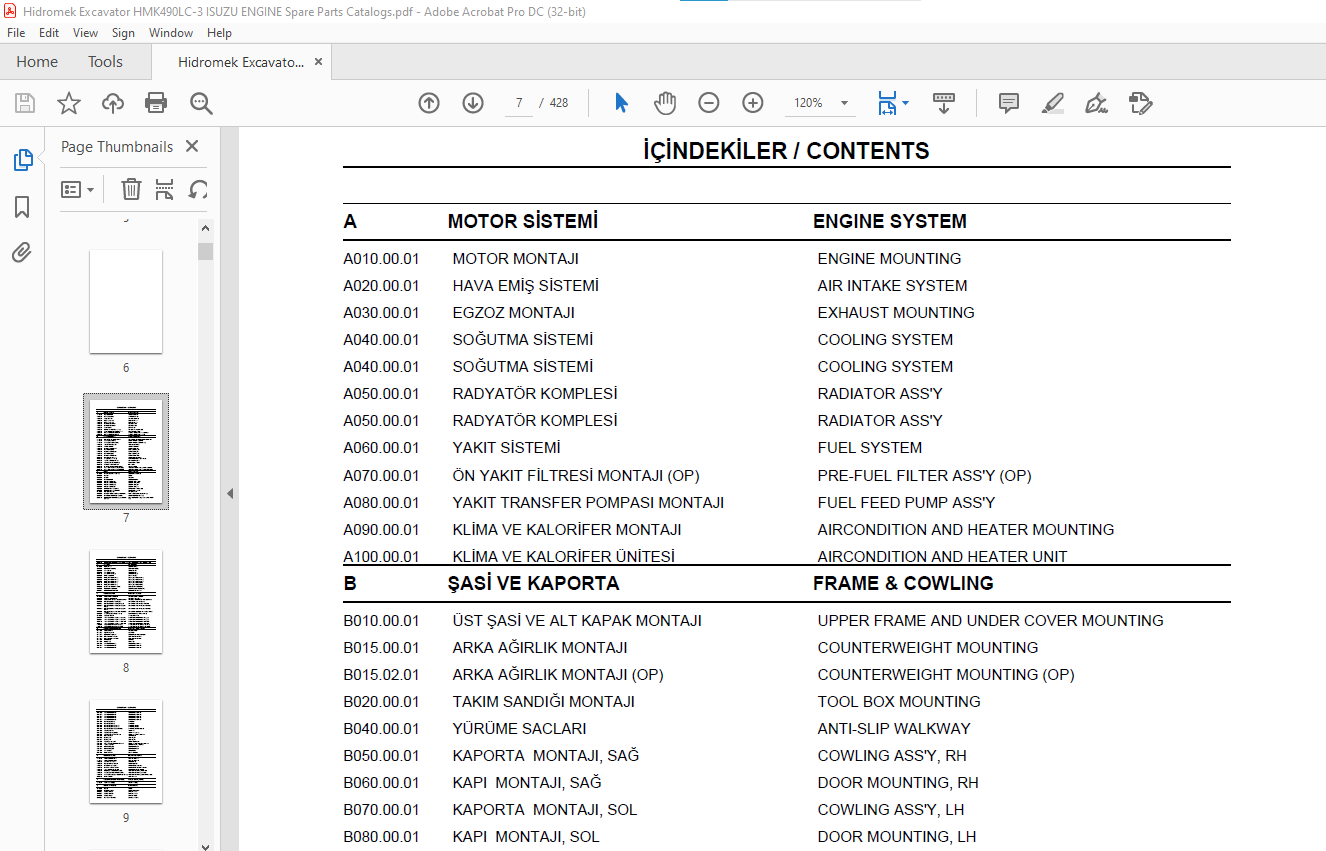The width and height of the screenshot is (1326, 851).
Task: Rotate page using the thumbnails panel icon
Action: [x=199, y=189]
